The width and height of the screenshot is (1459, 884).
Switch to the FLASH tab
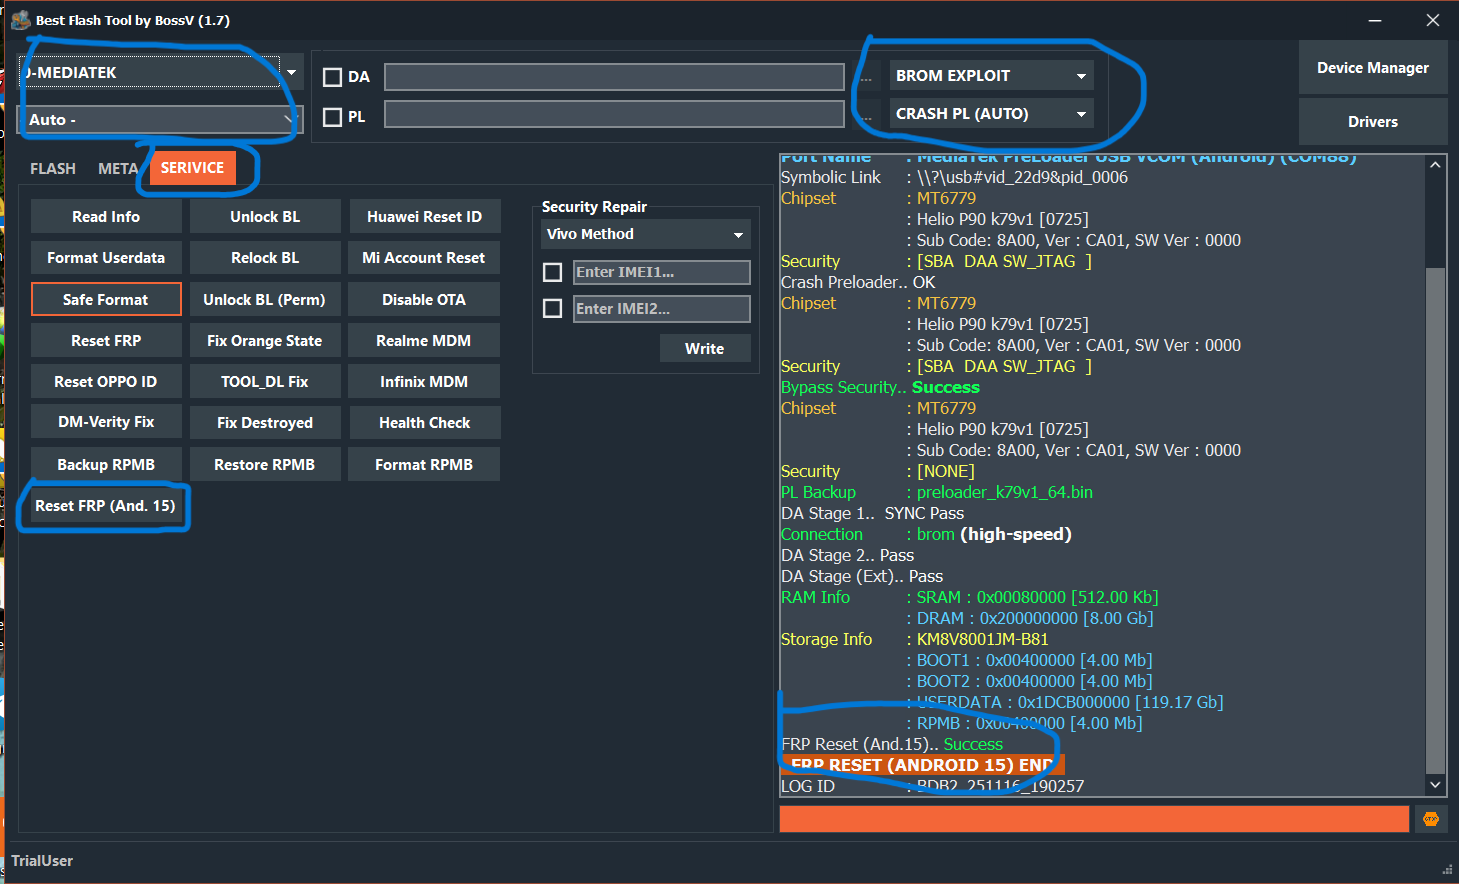click(53, 169)
